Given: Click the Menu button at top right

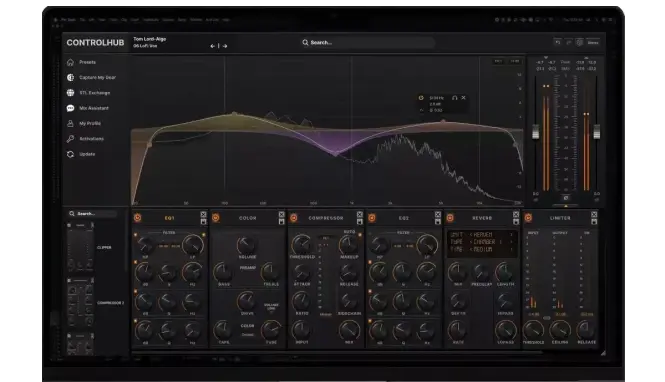Looking at the screenshot, I should pyautogui.click(x=593, y=42).
